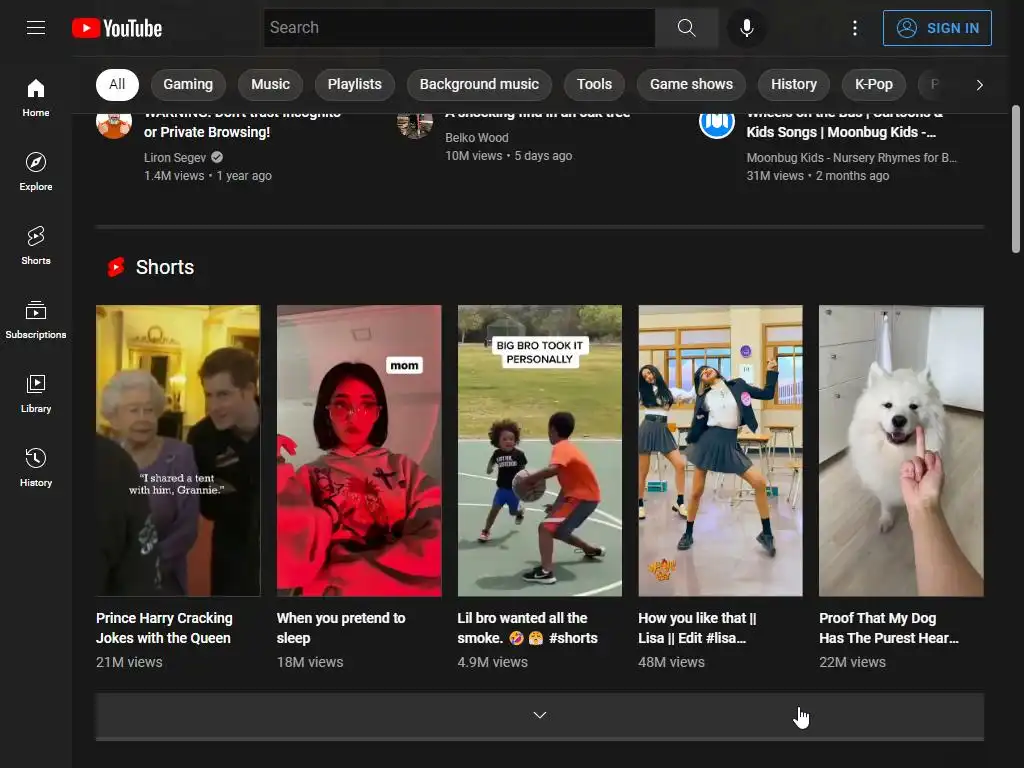
Task: Open Prince Harry and Queen short thumbnail
Action: (x=178, y=451)
